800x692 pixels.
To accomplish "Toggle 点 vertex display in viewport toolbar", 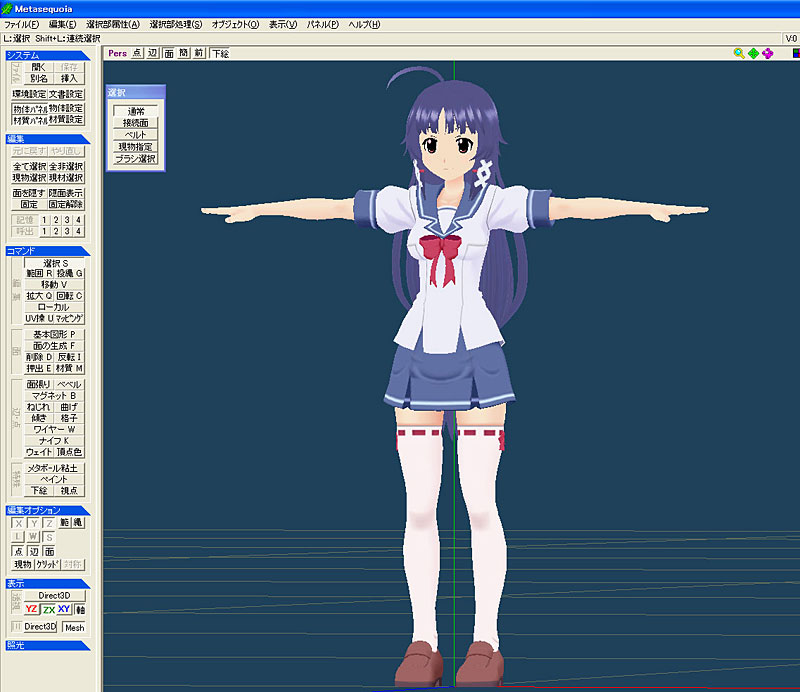I will coord(138,53).
